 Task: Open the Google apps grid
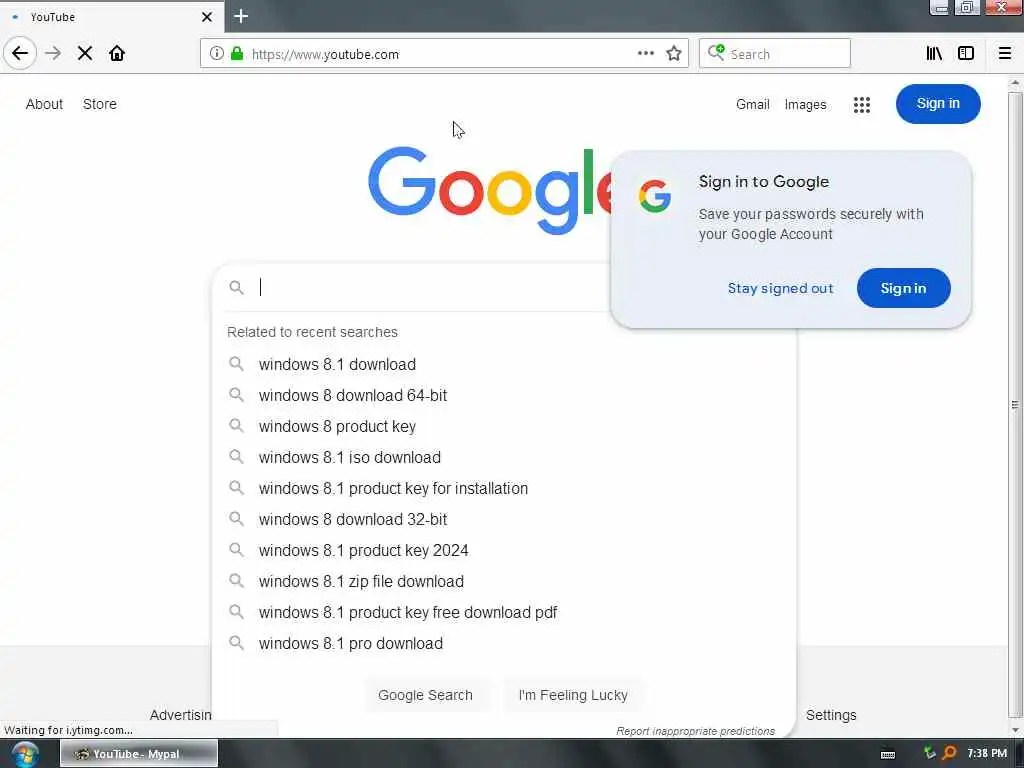click(x=862, y=104)
